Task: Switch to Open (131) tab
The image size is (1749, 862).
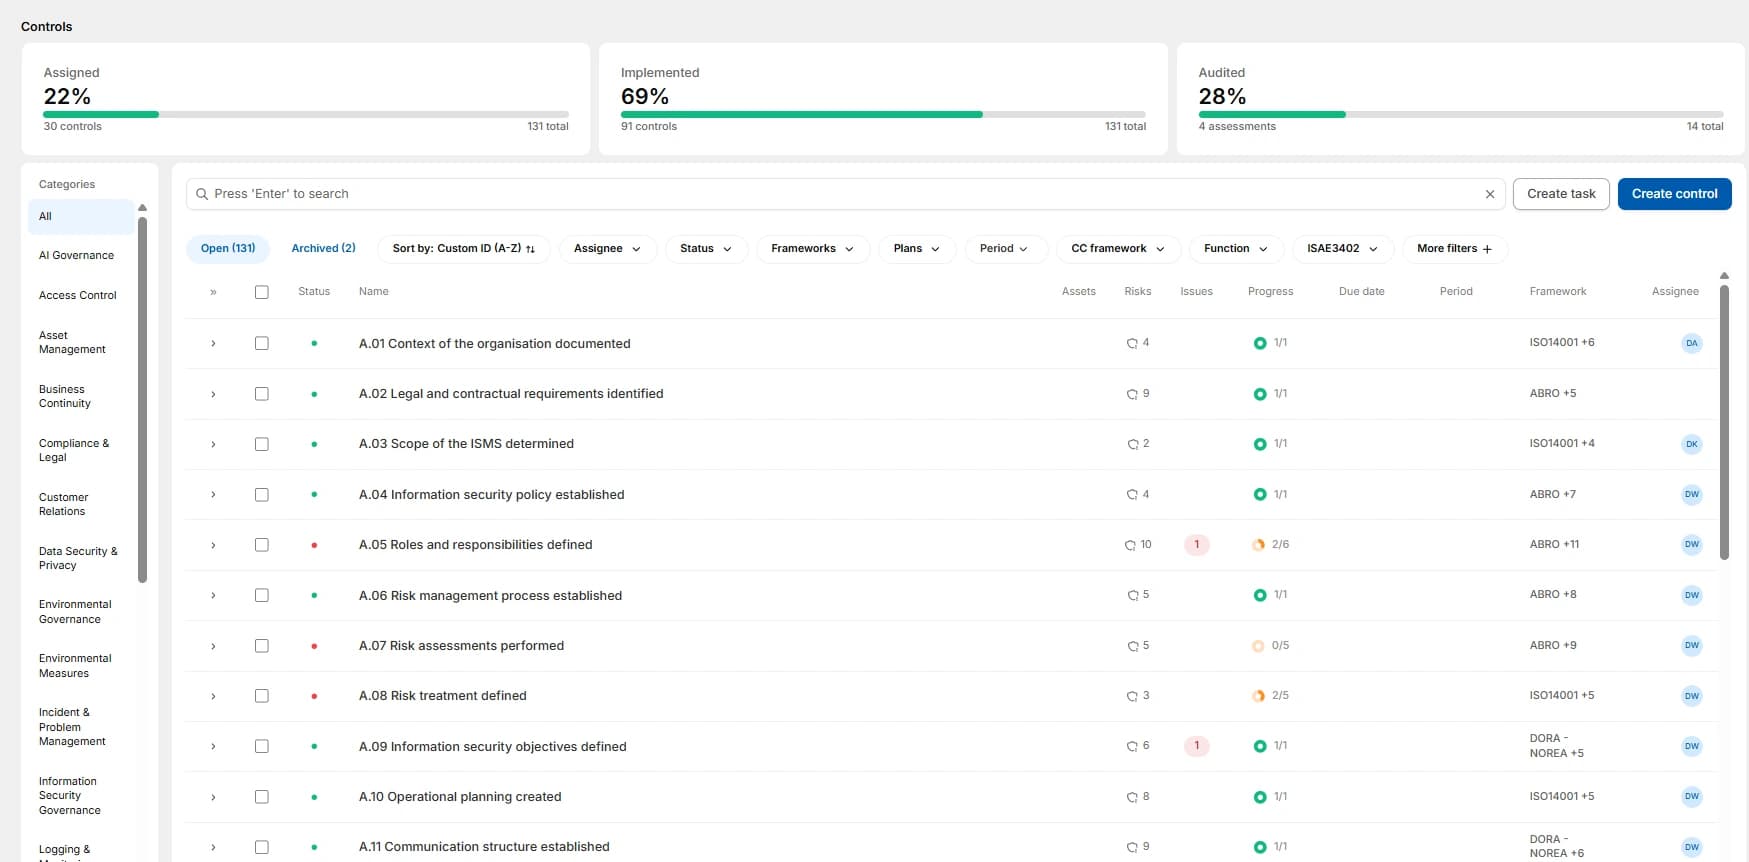Action: [x=228, y=249]
